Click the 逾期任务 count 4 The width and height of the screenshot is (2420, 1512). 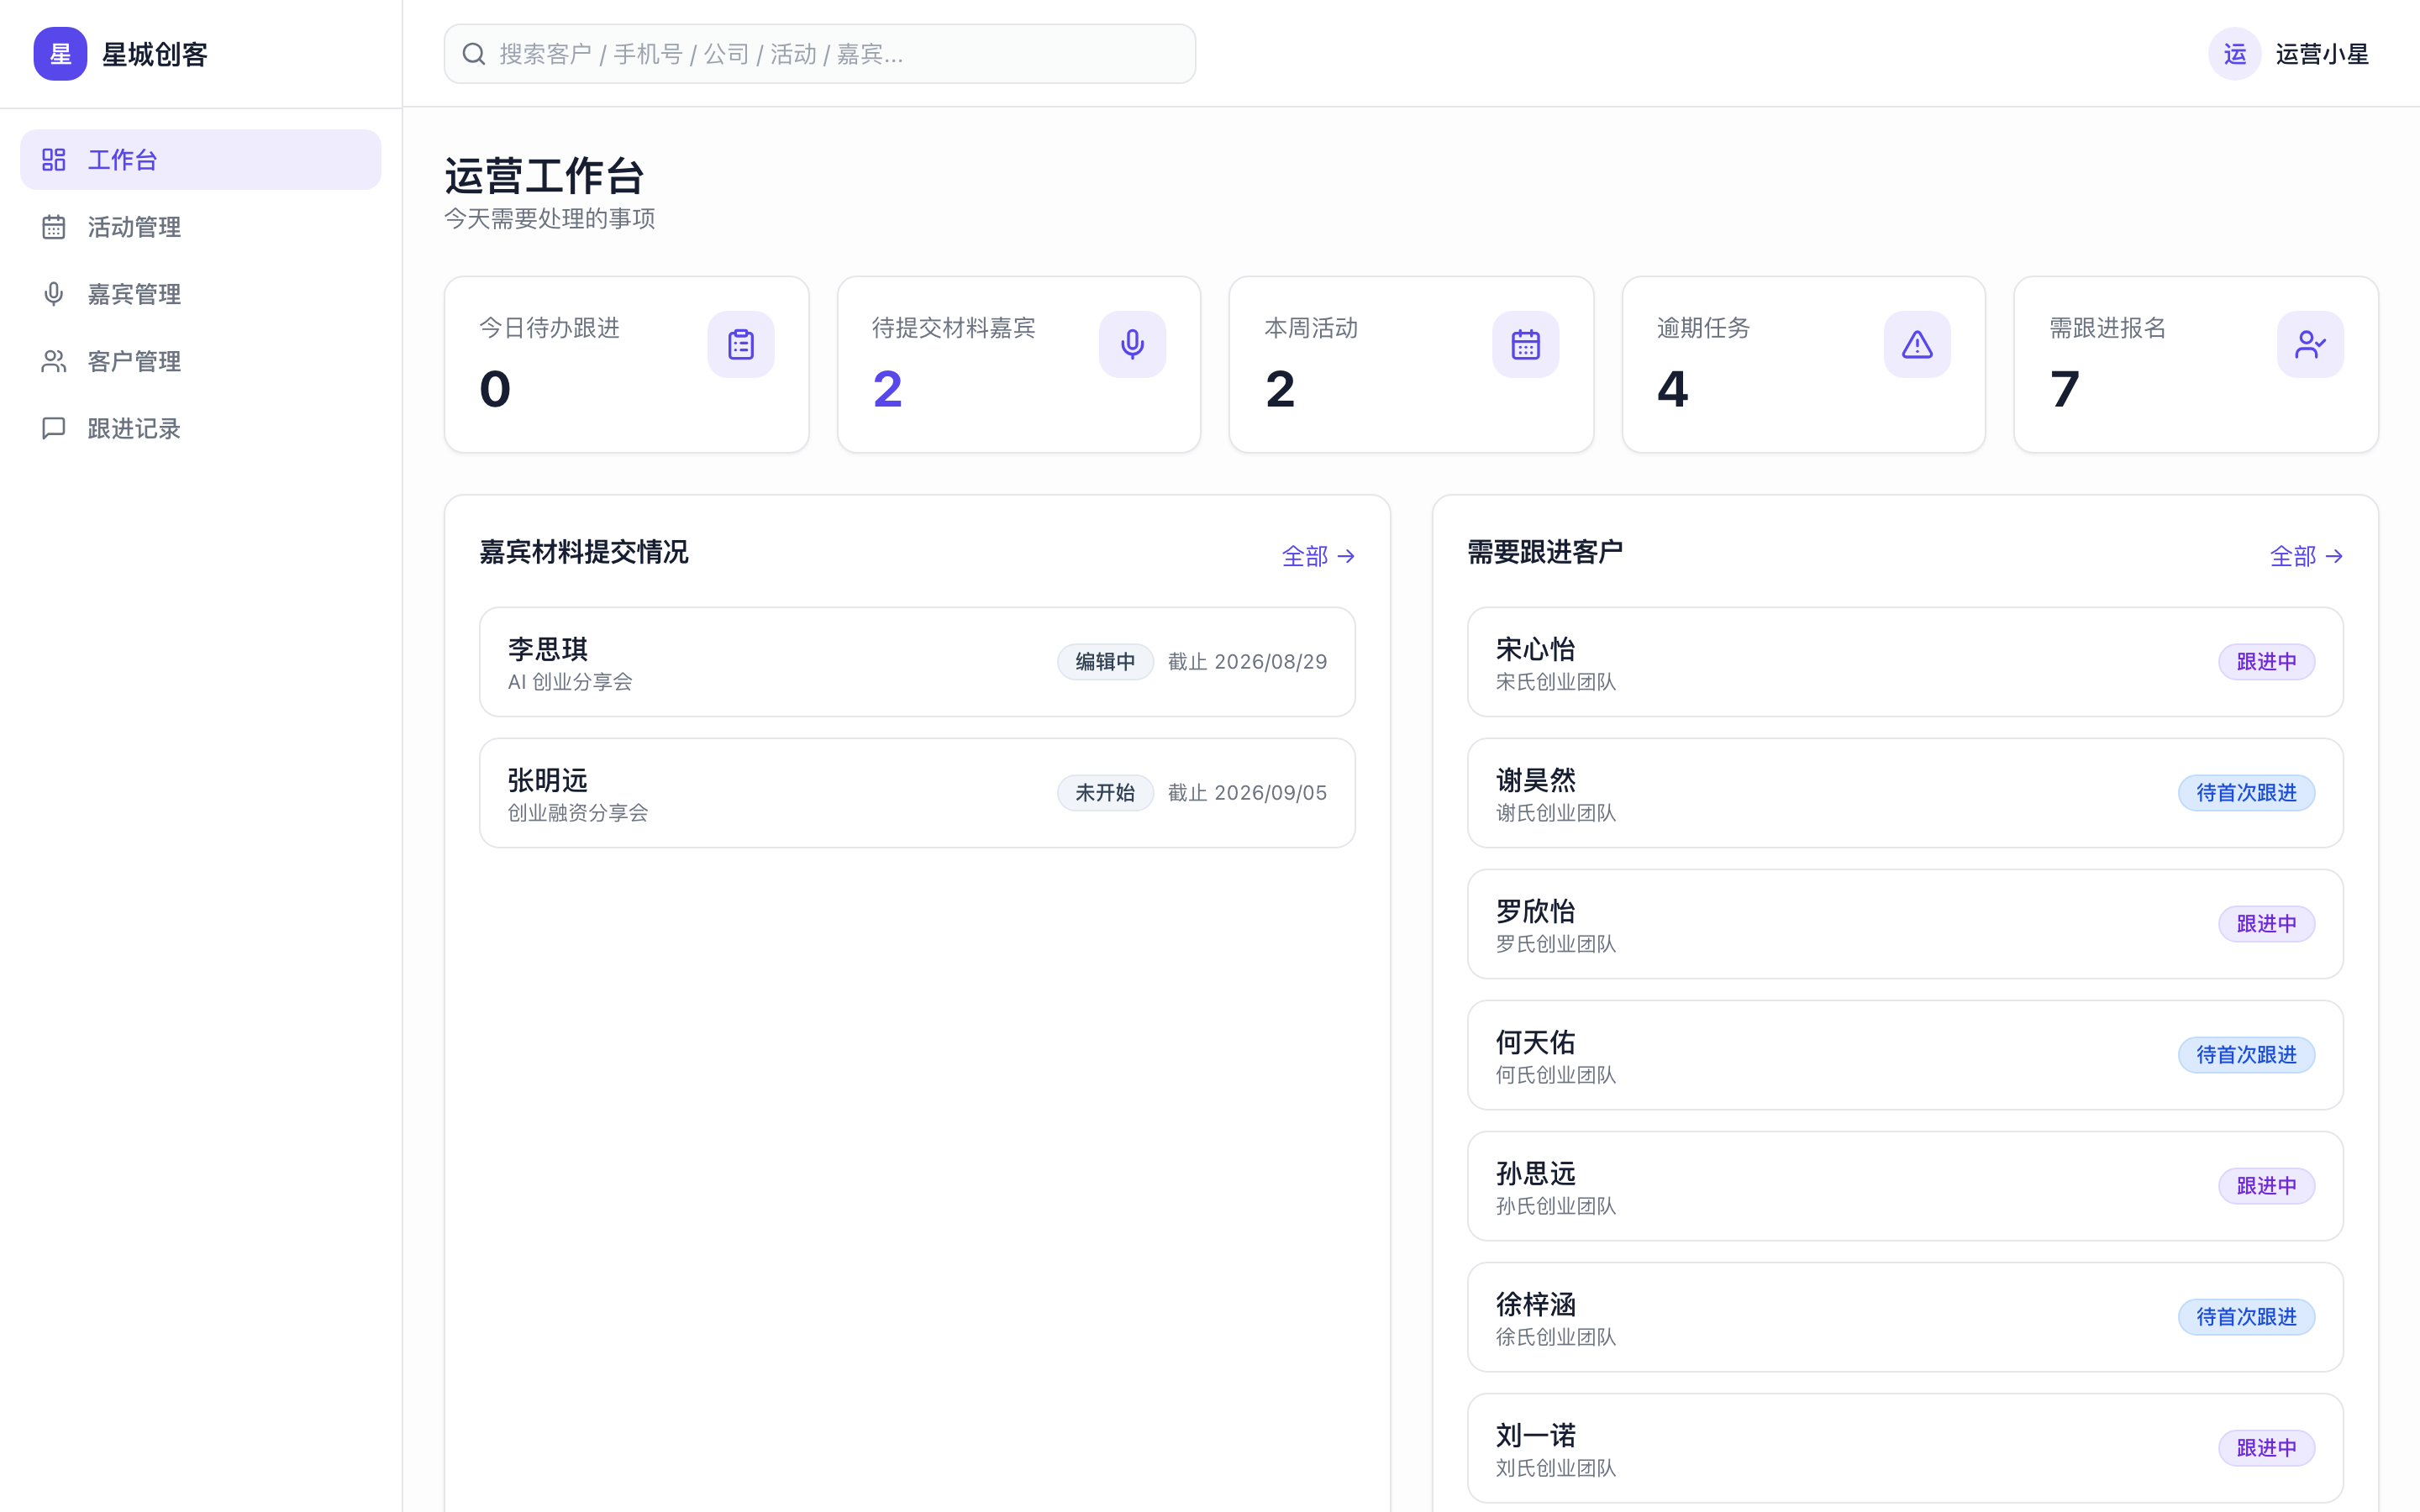(x=1672, y=389)
